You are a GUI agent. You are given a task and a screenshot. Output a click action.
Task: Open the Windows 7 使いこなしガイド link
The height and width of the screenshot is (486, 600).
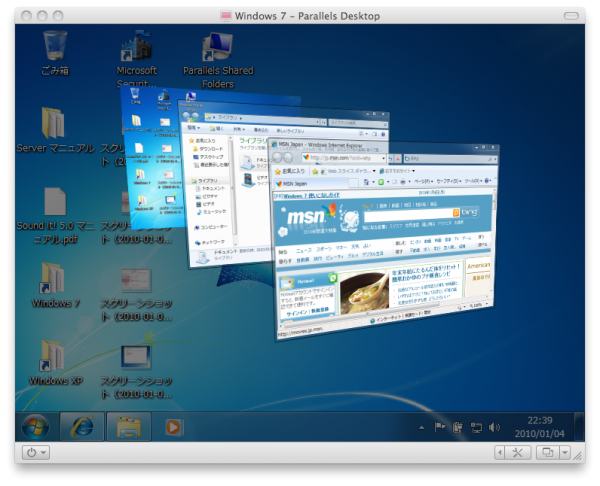click(x=307, y=196)
